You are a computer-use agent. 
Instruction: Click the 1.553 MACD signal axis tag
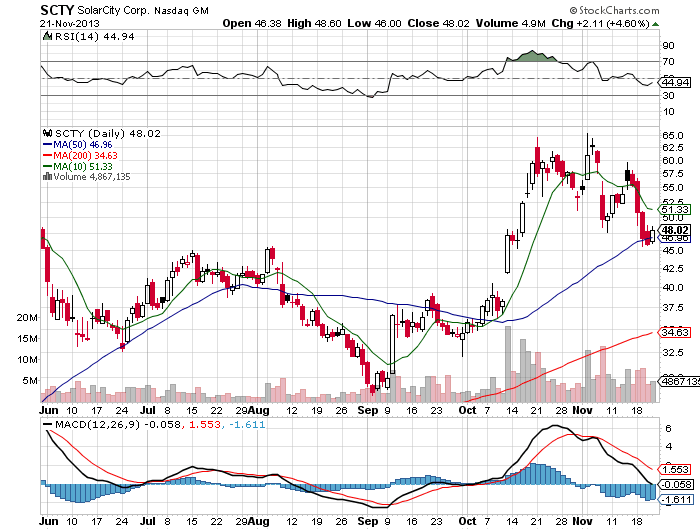(x=675, y=469)
